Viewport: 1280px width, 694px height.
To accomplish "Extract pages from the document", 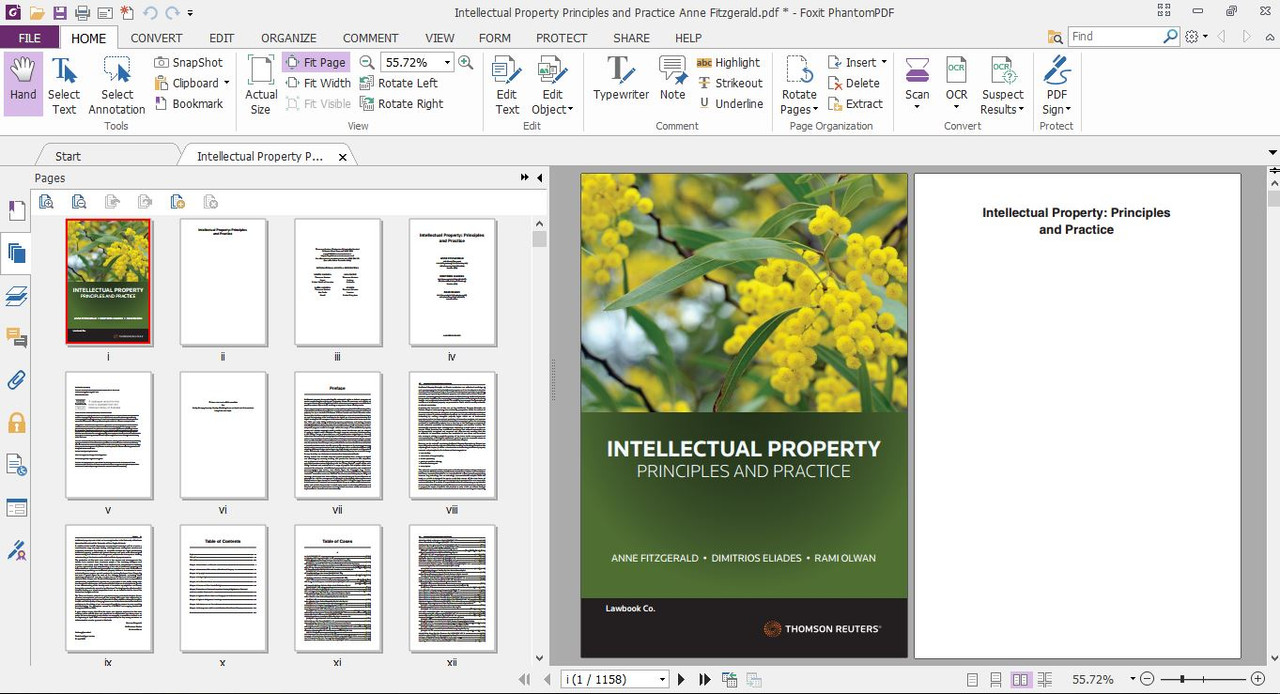I will coord(856,103).
